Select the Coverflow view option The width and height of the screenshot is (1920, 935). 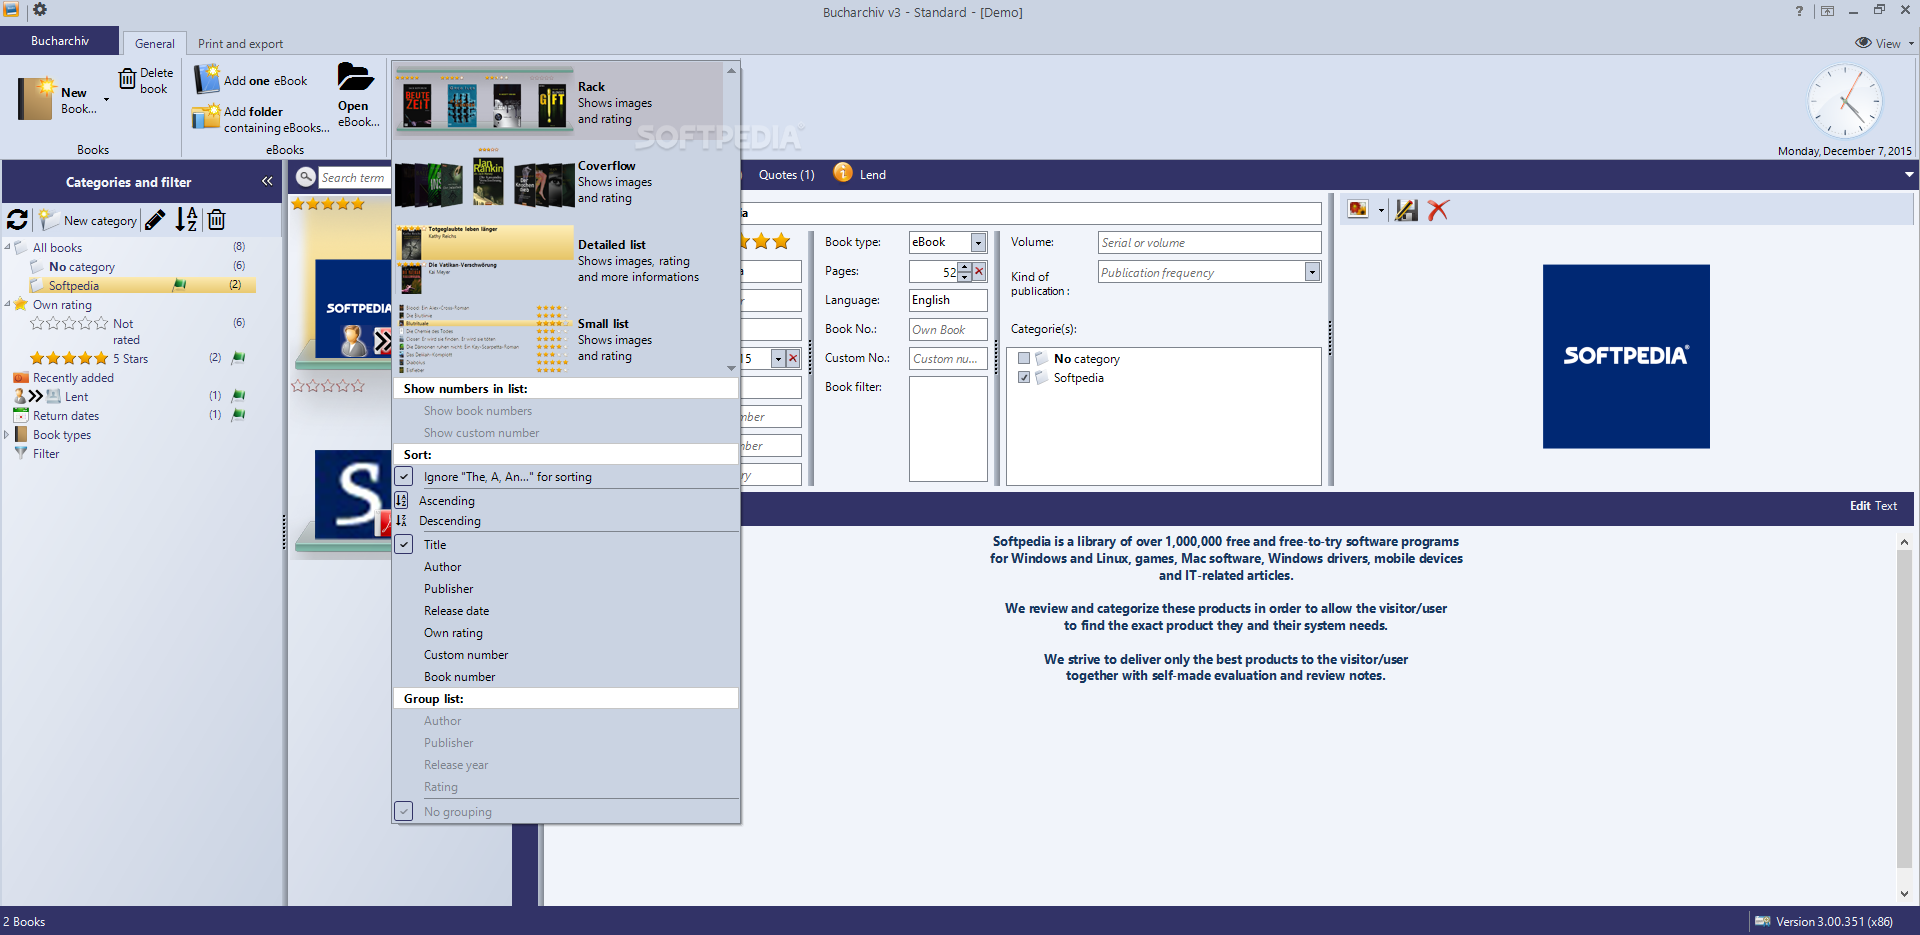(x=558, y=180)
